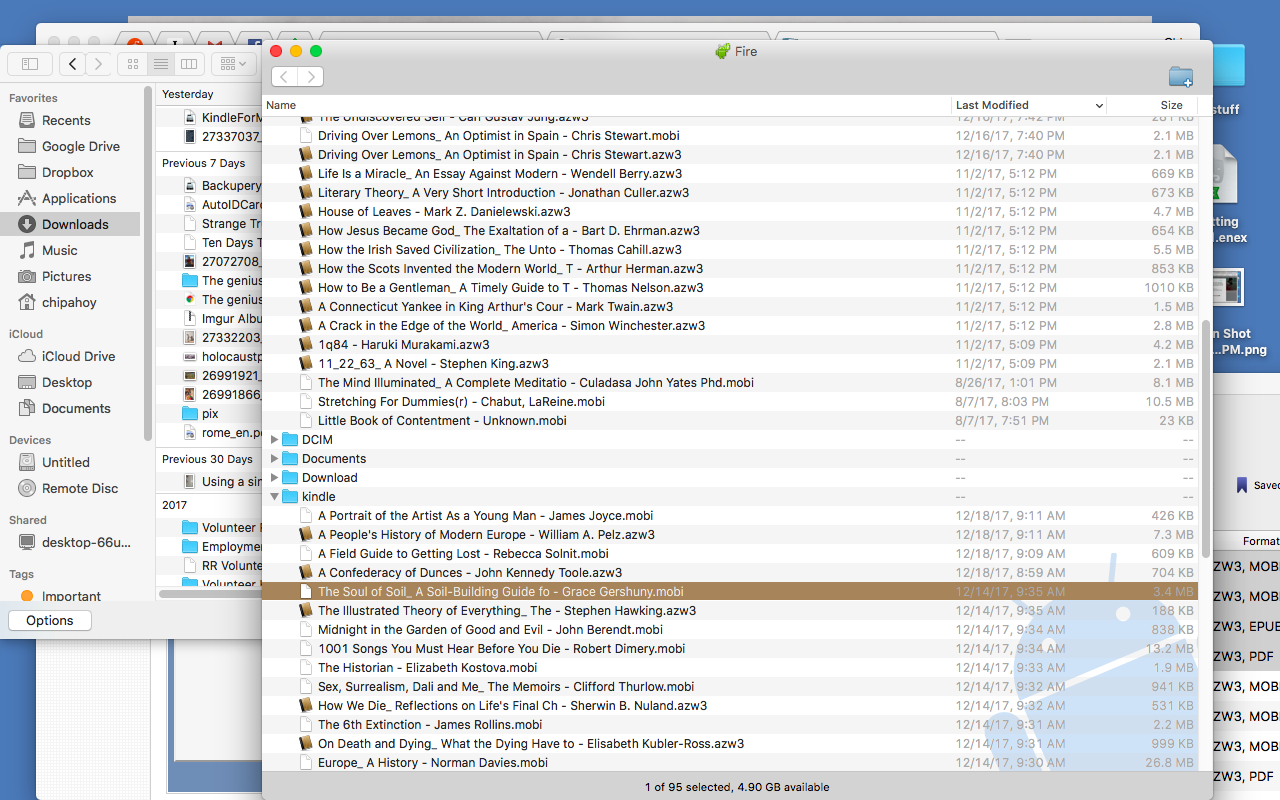The image size is (1280, 800).
Task: Switch Finder to column view
Action: pos(188,64)
